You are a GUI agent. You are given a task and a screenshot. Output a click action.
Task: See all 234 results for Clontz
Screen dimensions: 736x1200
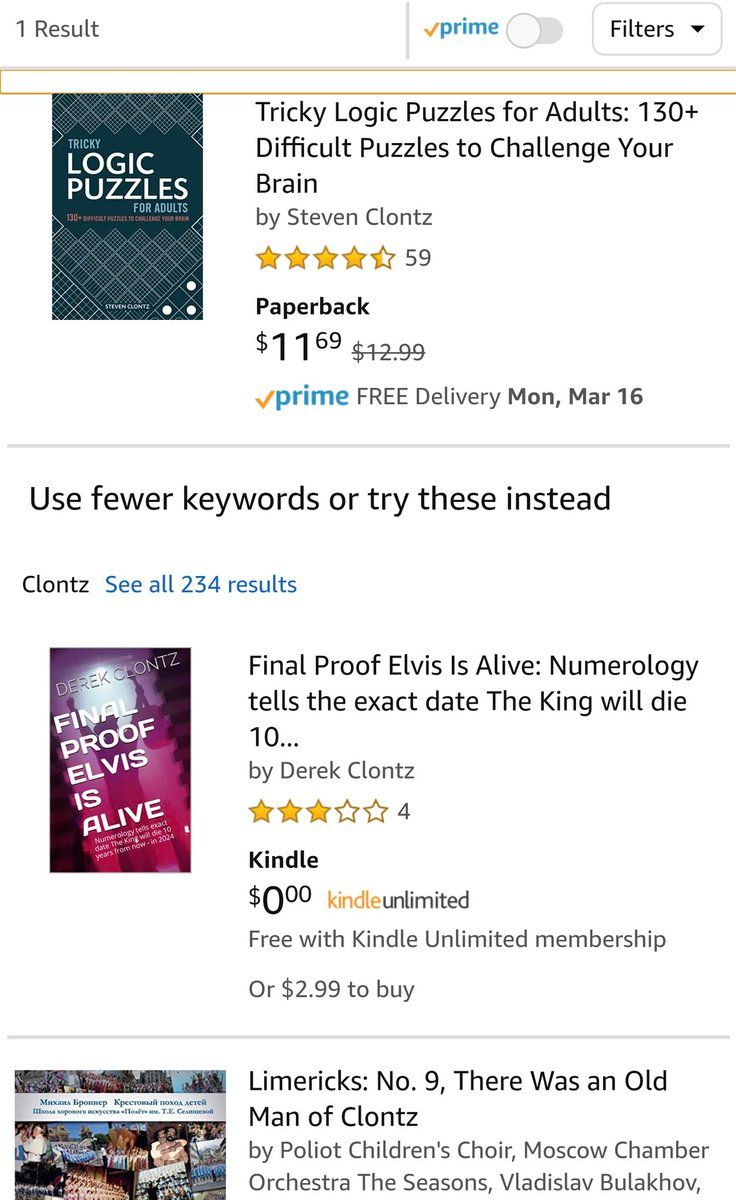pyautogui.click(x=201, y=585)
